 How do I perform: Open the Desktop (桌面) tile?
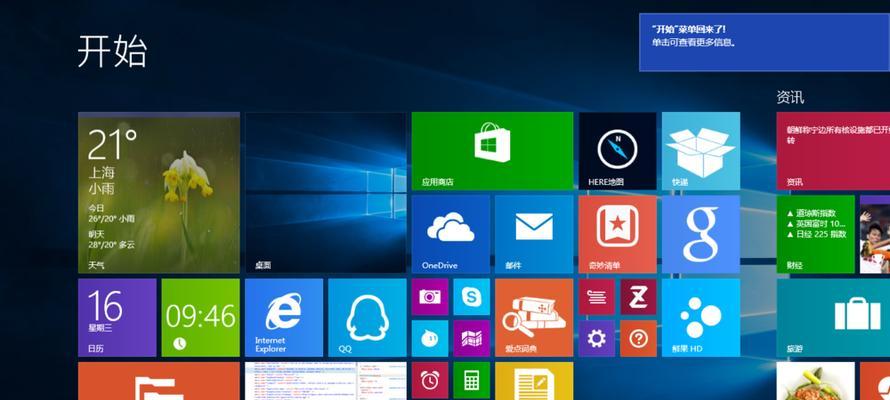326,193
